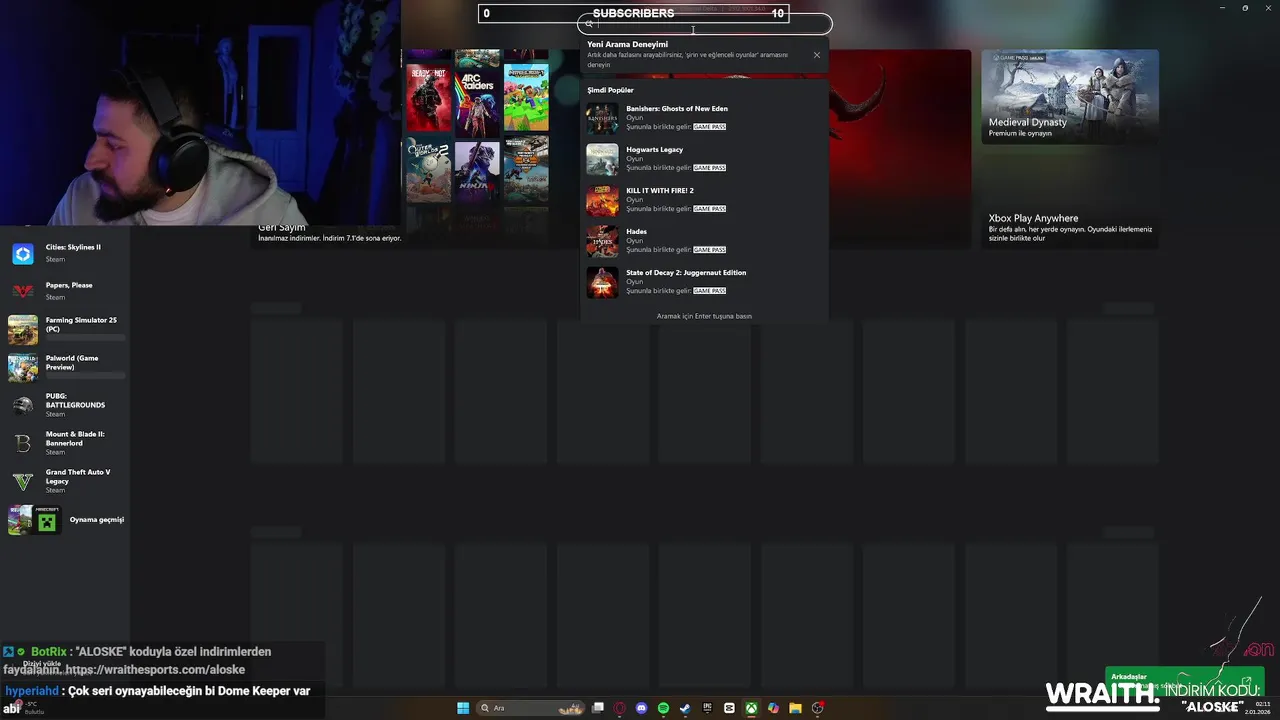Open Papers, Please in the sidebar

tap(65, 291)
